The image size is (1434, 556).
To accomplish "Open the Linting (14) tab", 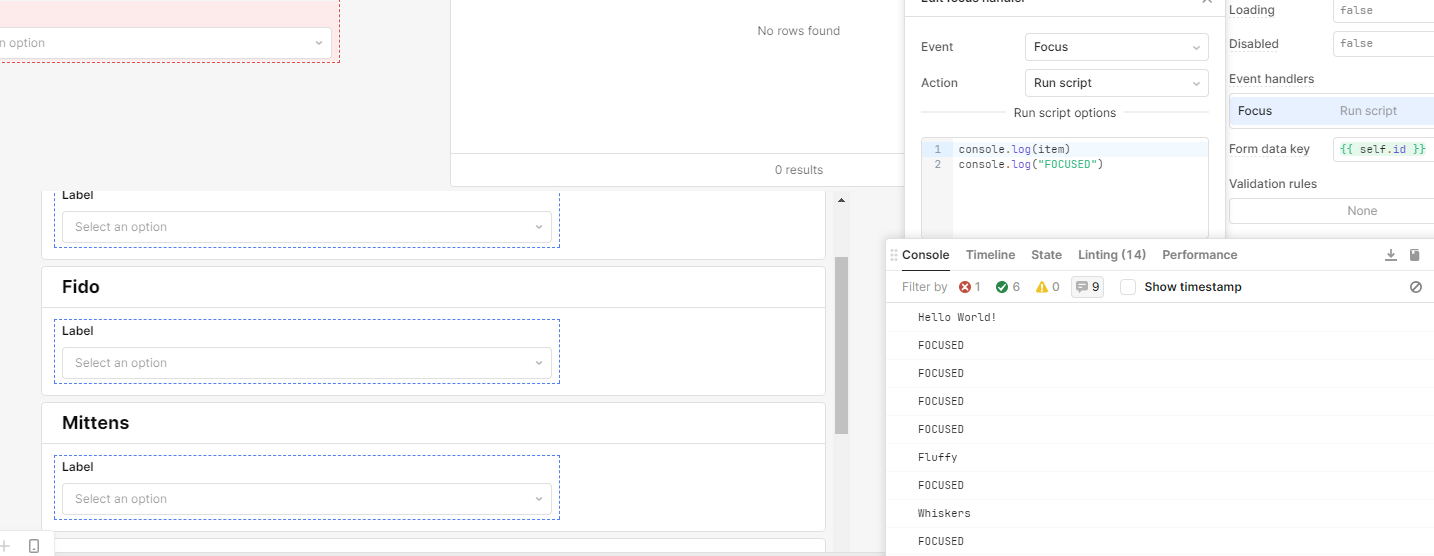I will 1112,255.
